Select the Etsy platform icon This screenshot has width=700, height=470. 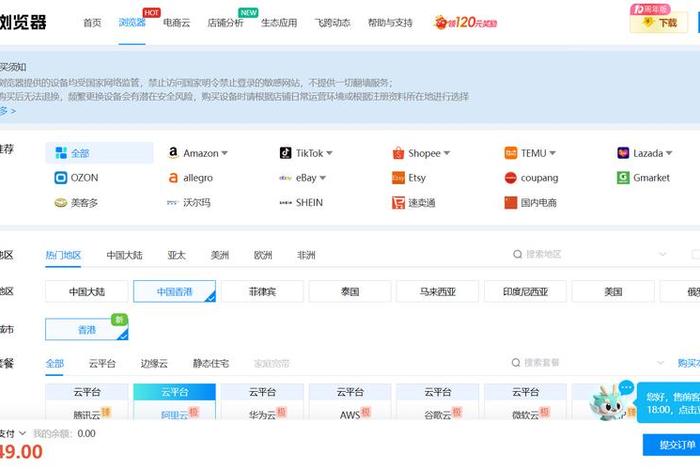click(398, 178)
